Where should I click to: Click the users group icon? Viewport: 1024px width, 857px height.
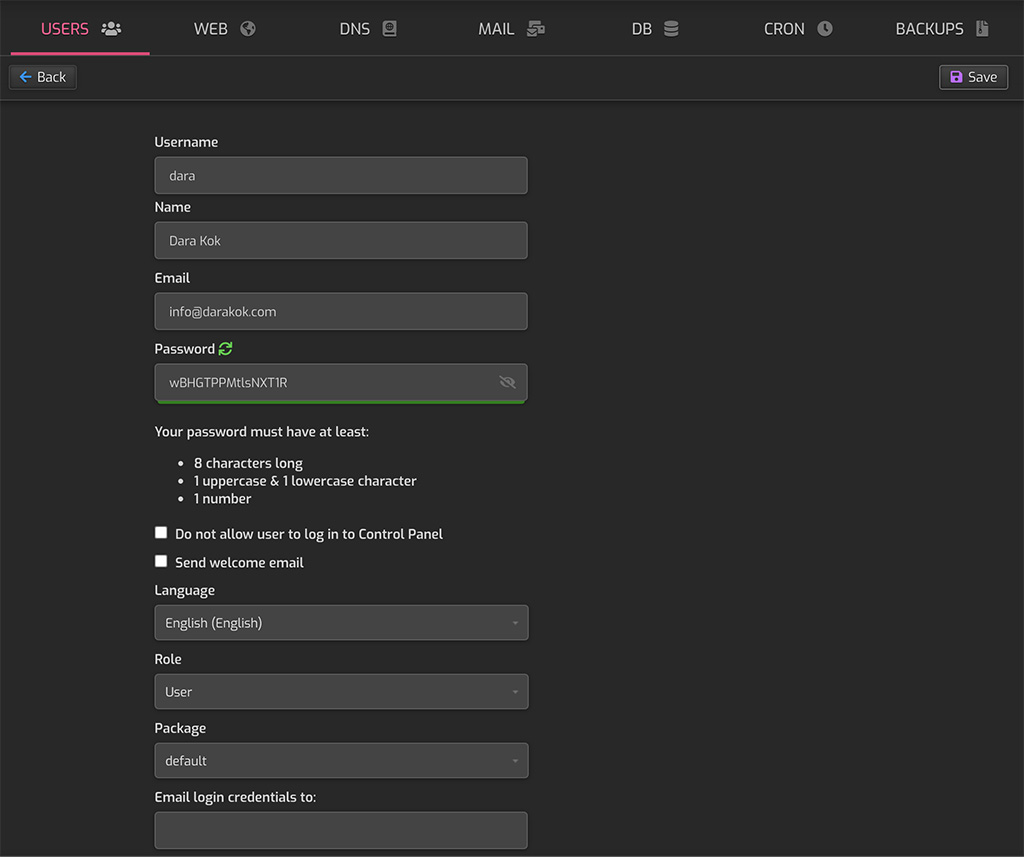pos(111,29)
